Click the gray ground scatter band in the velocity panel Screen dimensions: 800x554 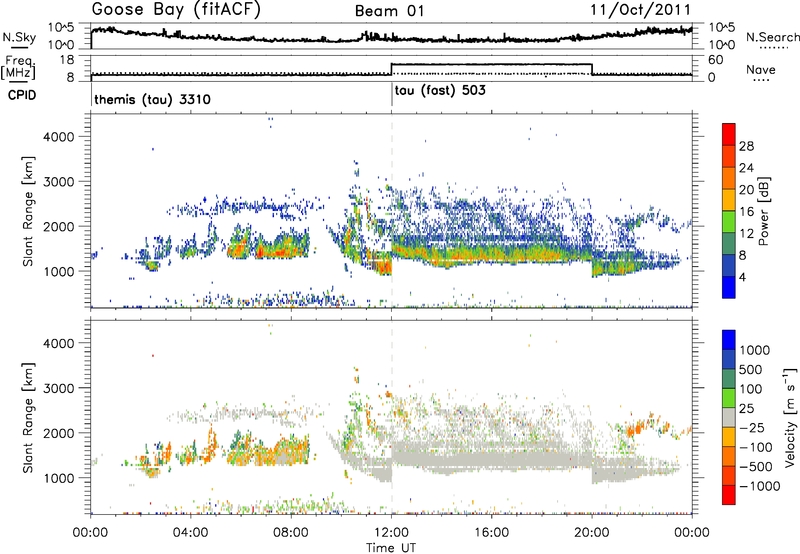pyautogui.click(x=490, y=459)
